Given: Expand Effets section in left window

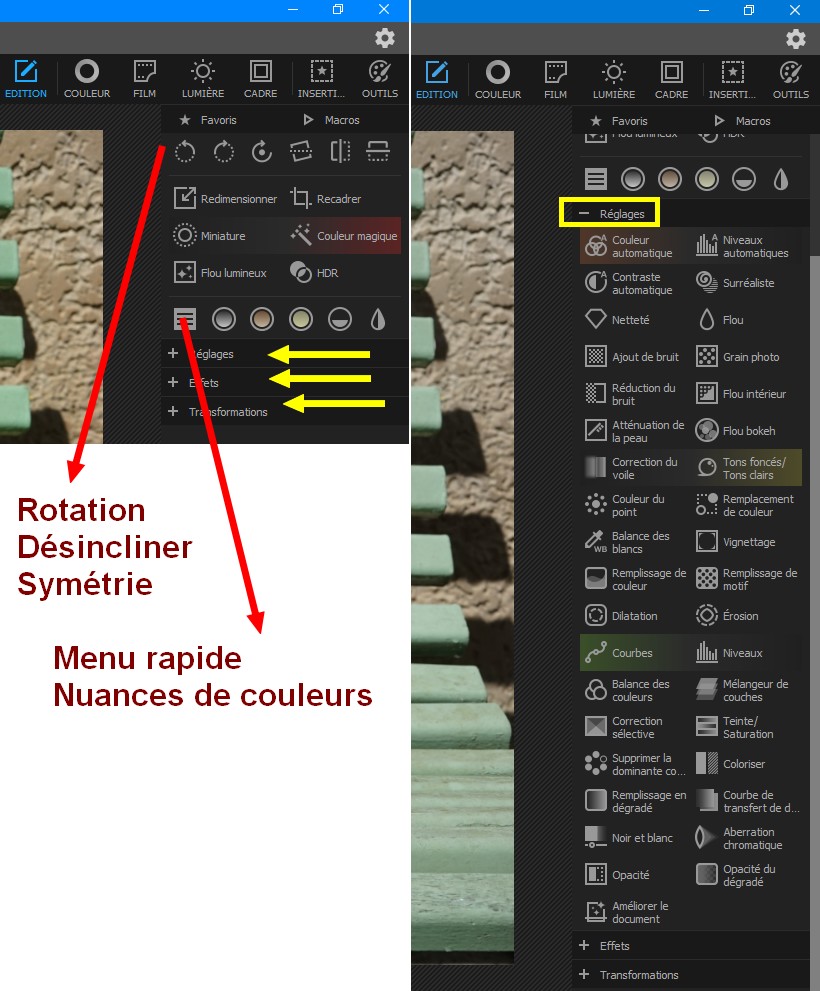Looking at the screenshot, I should (285, 382).
